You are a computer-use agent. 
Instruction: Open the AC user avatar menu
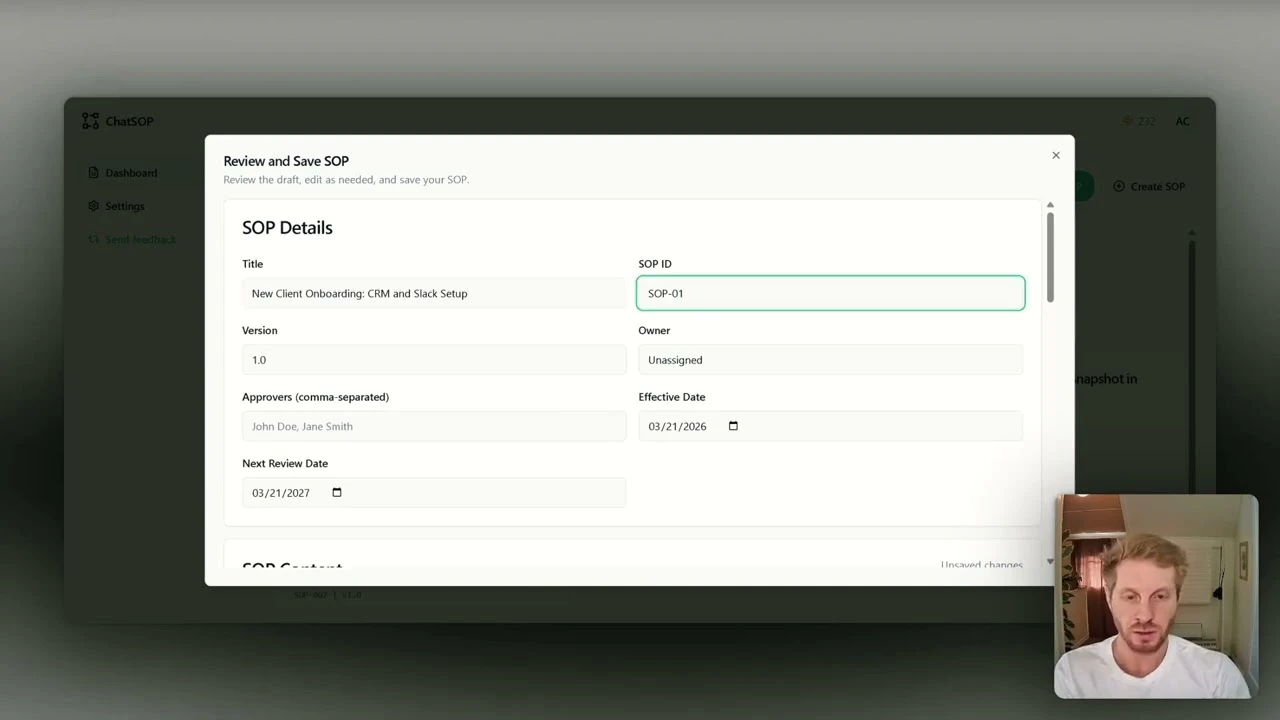[x=1183, y=121]
